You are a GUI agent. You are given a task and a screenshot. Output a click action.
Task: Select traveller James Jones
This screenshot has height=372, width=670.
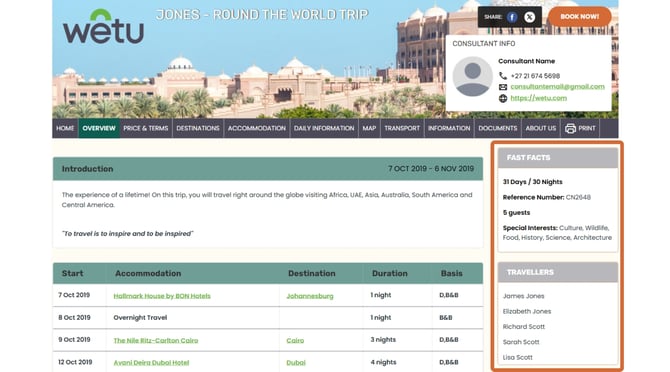tap(523, 296)
